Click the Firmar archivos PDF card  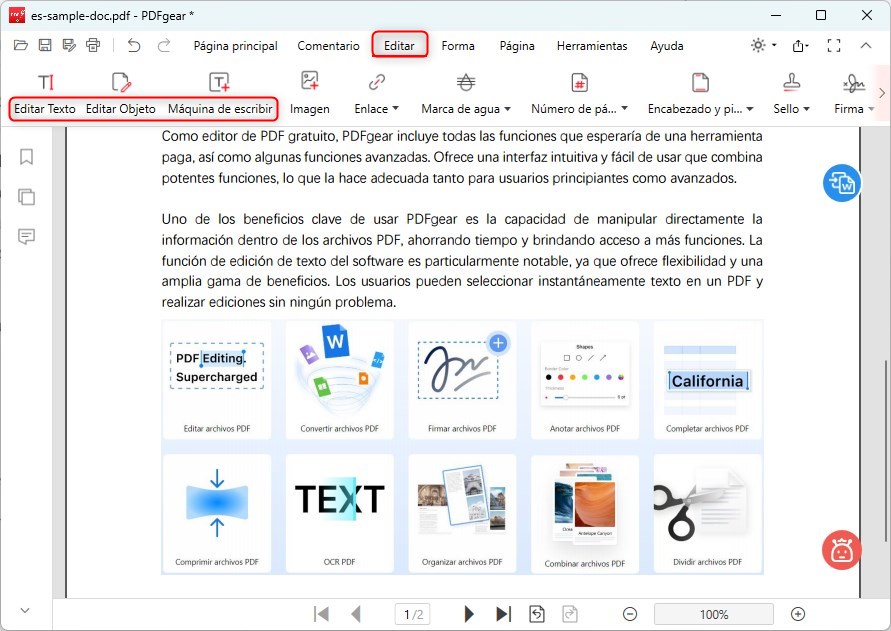pos(462,380)
